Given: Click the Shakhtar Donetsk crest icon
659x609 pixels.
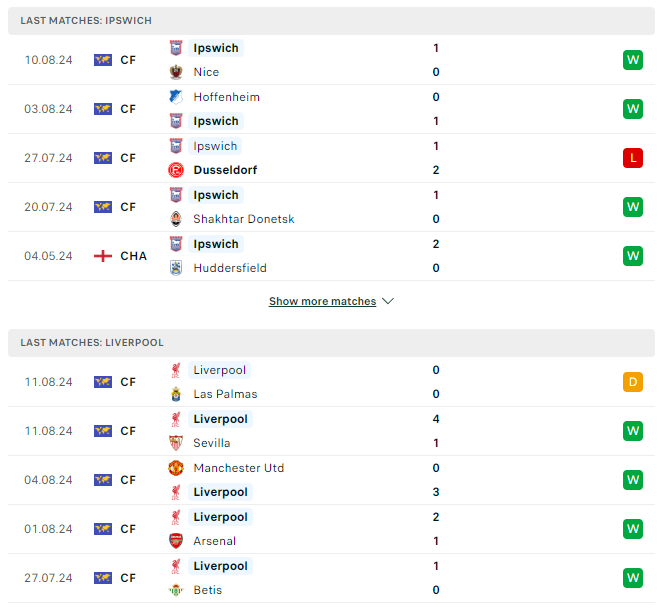Looking at the screenshot, I should 177,219.
